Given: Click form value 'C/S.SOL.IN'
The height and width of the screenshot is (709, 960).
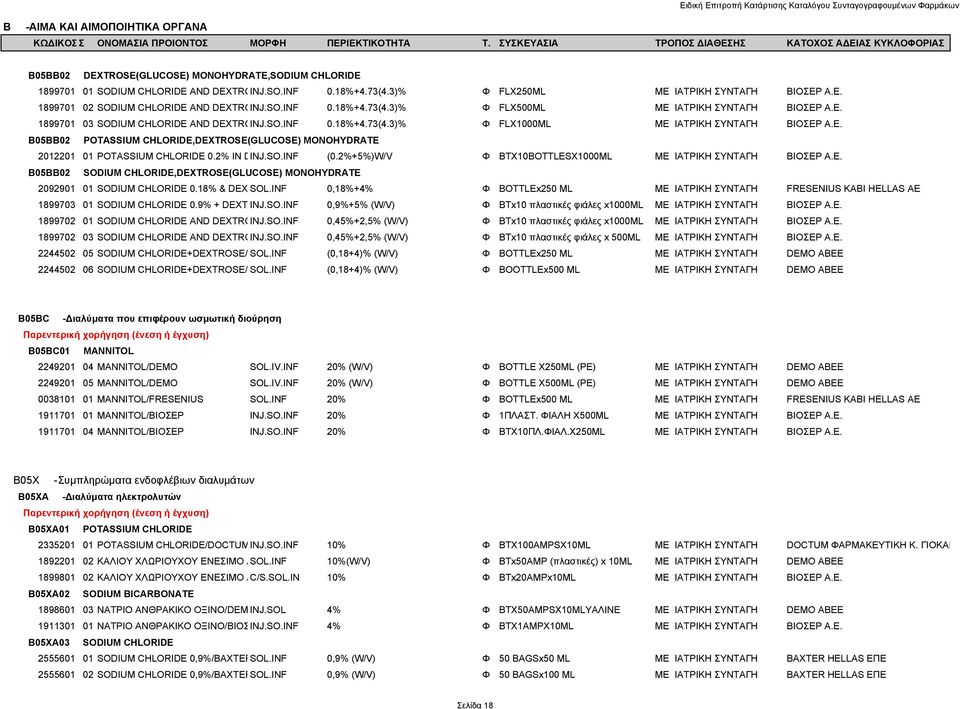Looking at the screenshot, I should (274, 578).
